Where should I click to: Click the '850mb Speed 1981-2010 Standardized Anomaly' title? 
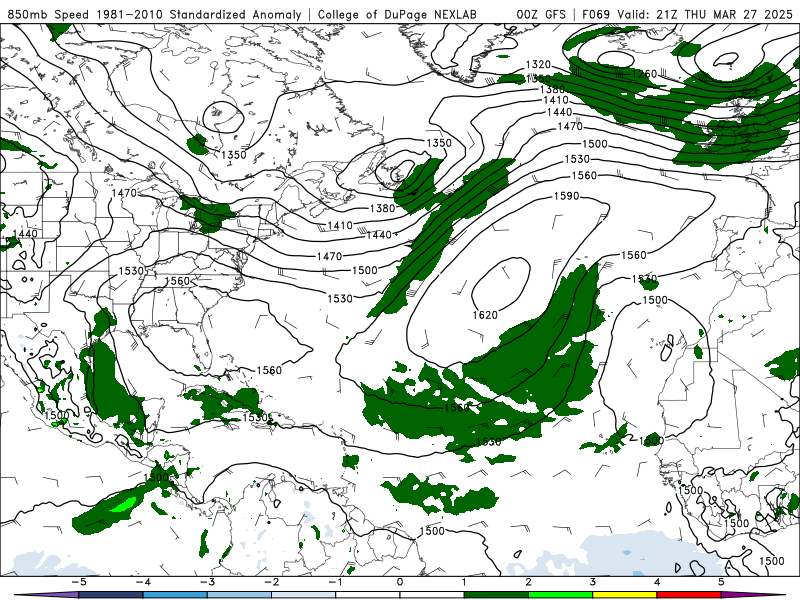point(154,15)
